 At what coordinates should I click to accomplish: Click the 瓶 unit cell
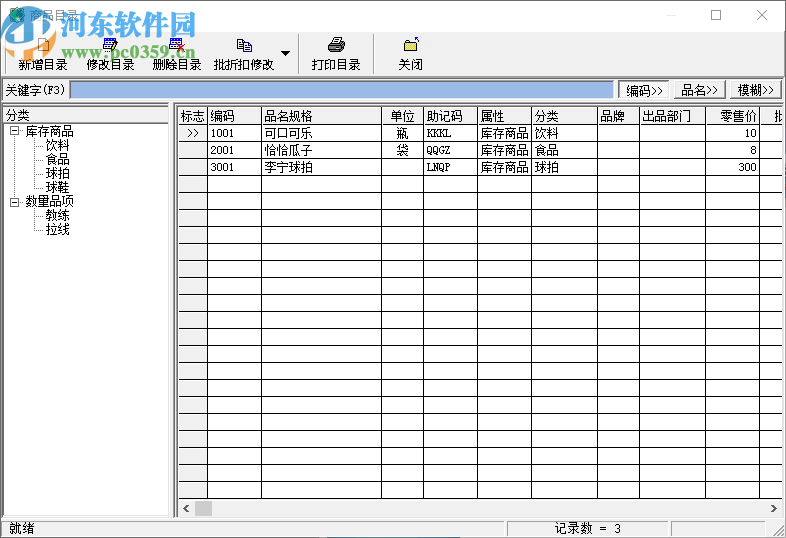[403, 133]
